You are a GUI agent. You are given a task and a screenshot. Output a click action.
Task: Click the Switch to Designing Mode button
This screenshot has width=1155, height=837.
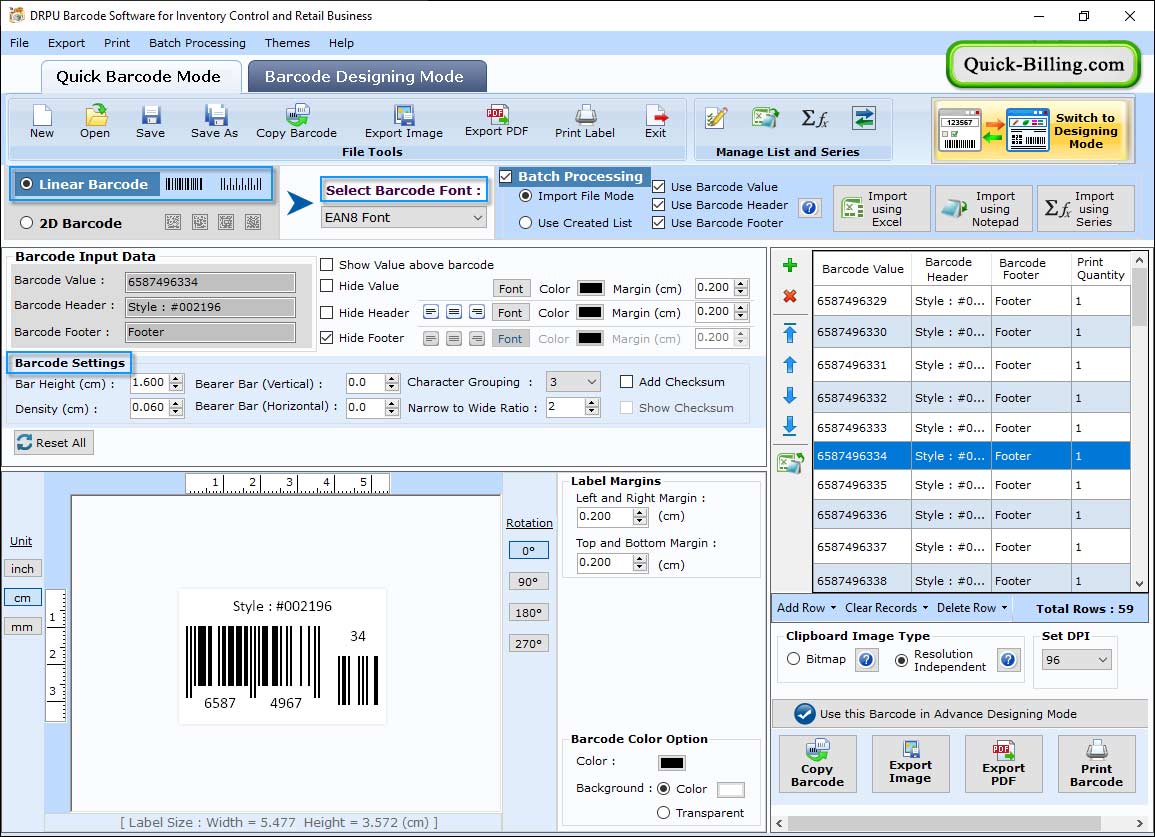(x=1033, y=130)
